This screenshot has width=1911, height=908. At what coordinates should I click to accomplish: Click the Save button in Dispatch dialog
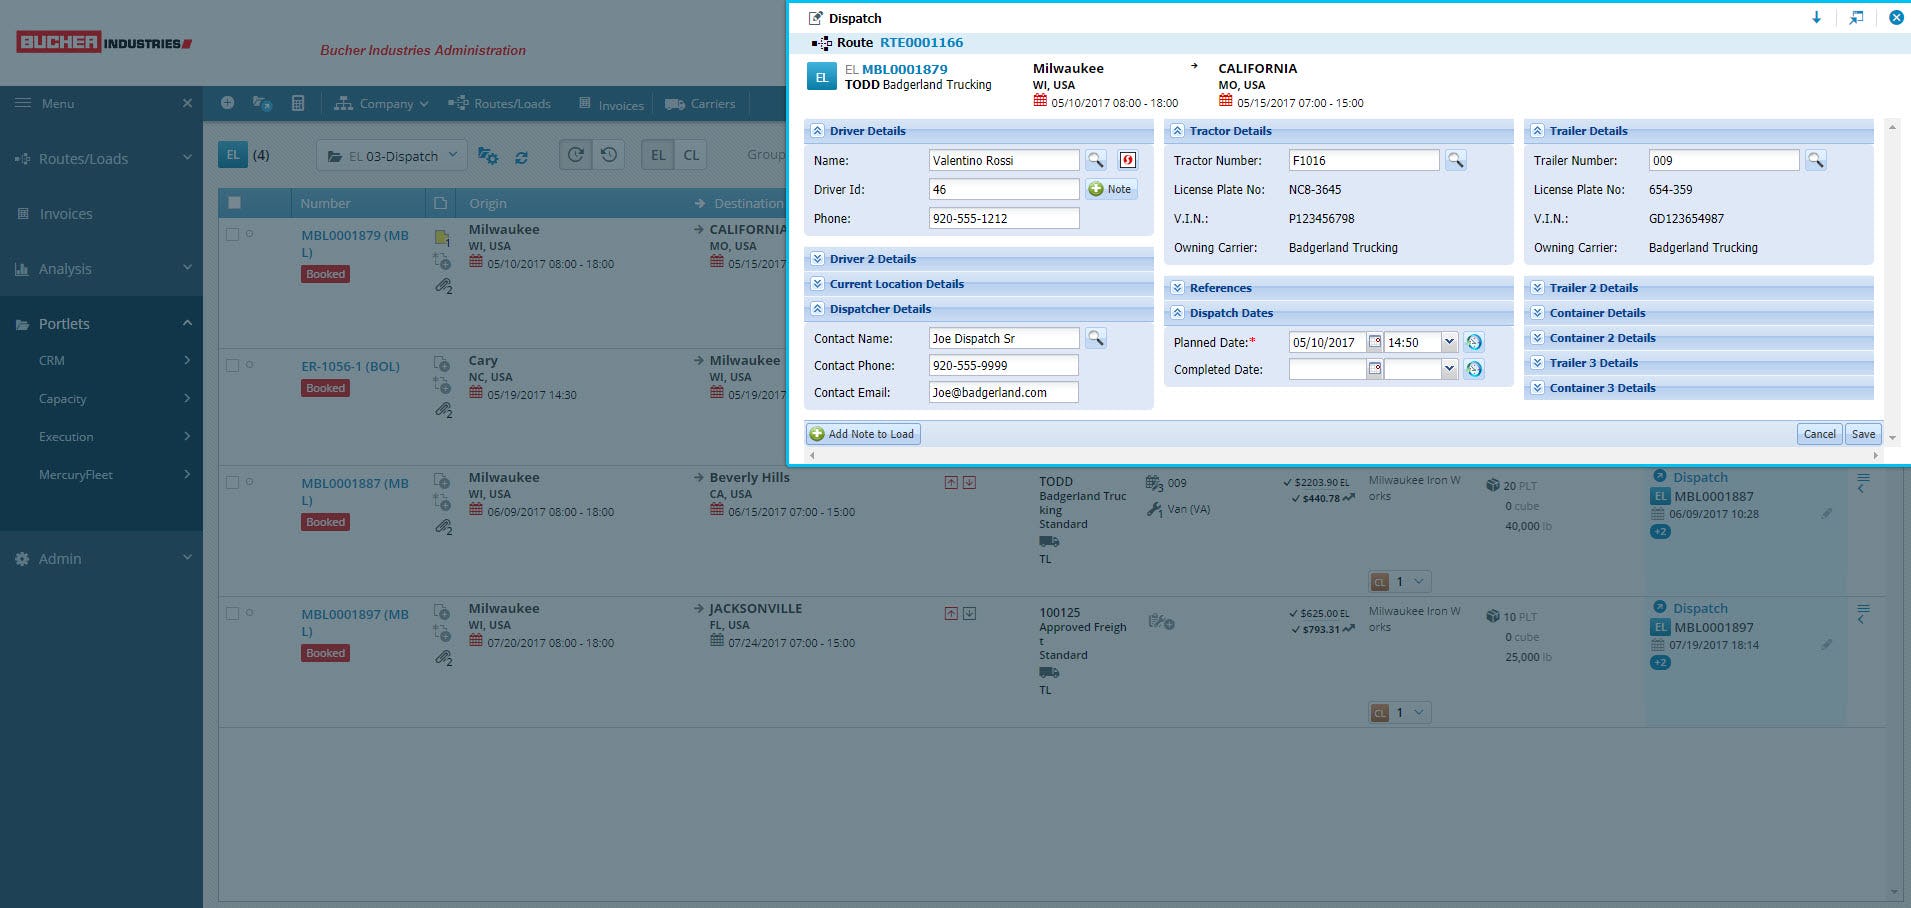click(x=1862, y=434)
